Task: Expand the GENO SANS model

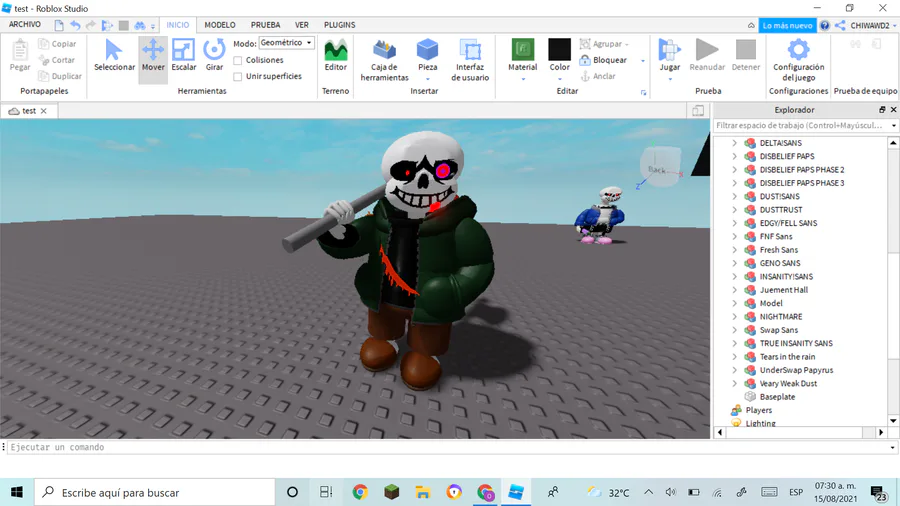Action: (734, 263)
